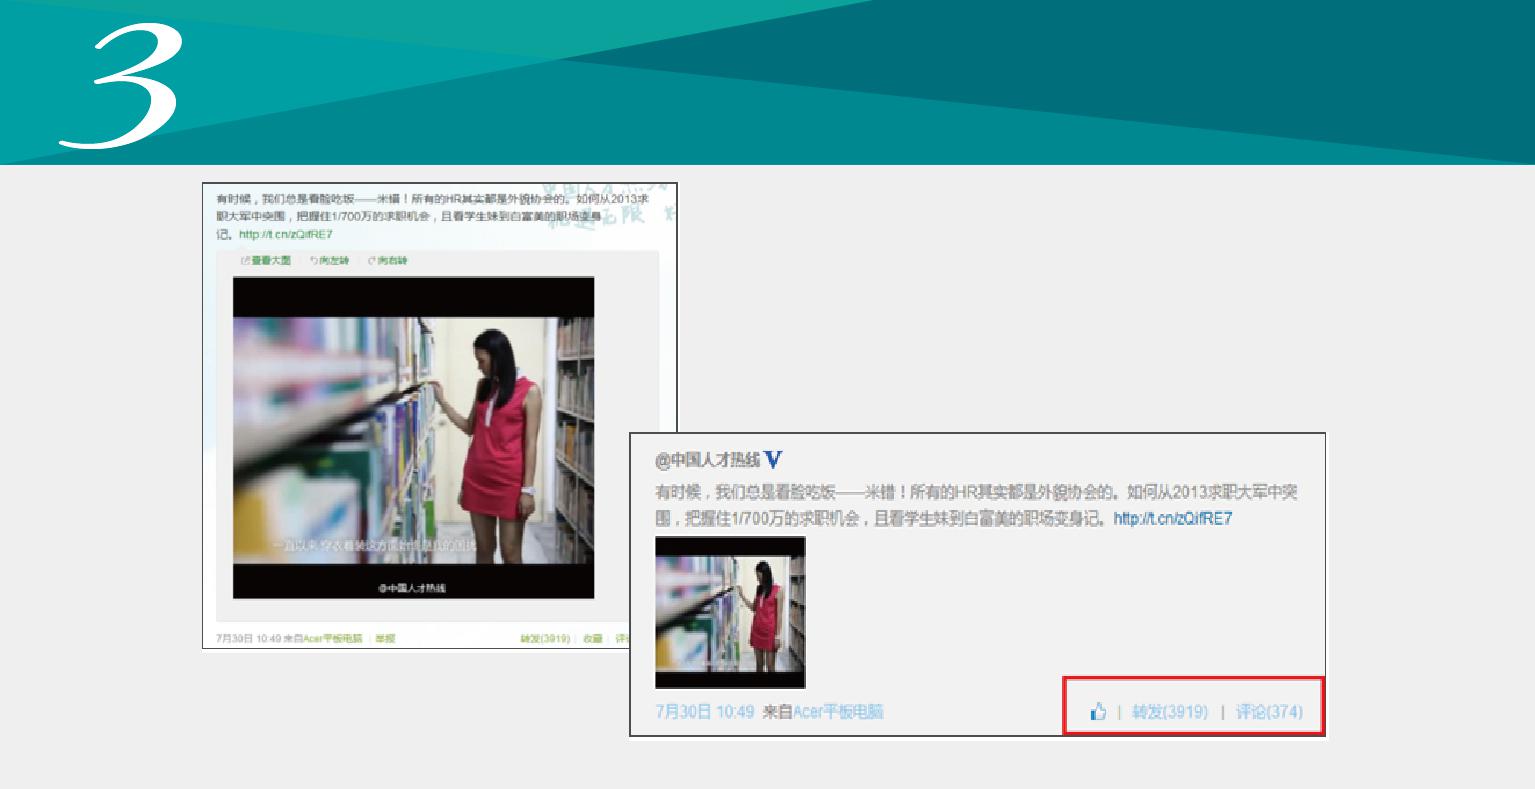
Task: Click 转发(3919) inside the red box
Action: pos(1169,712)
